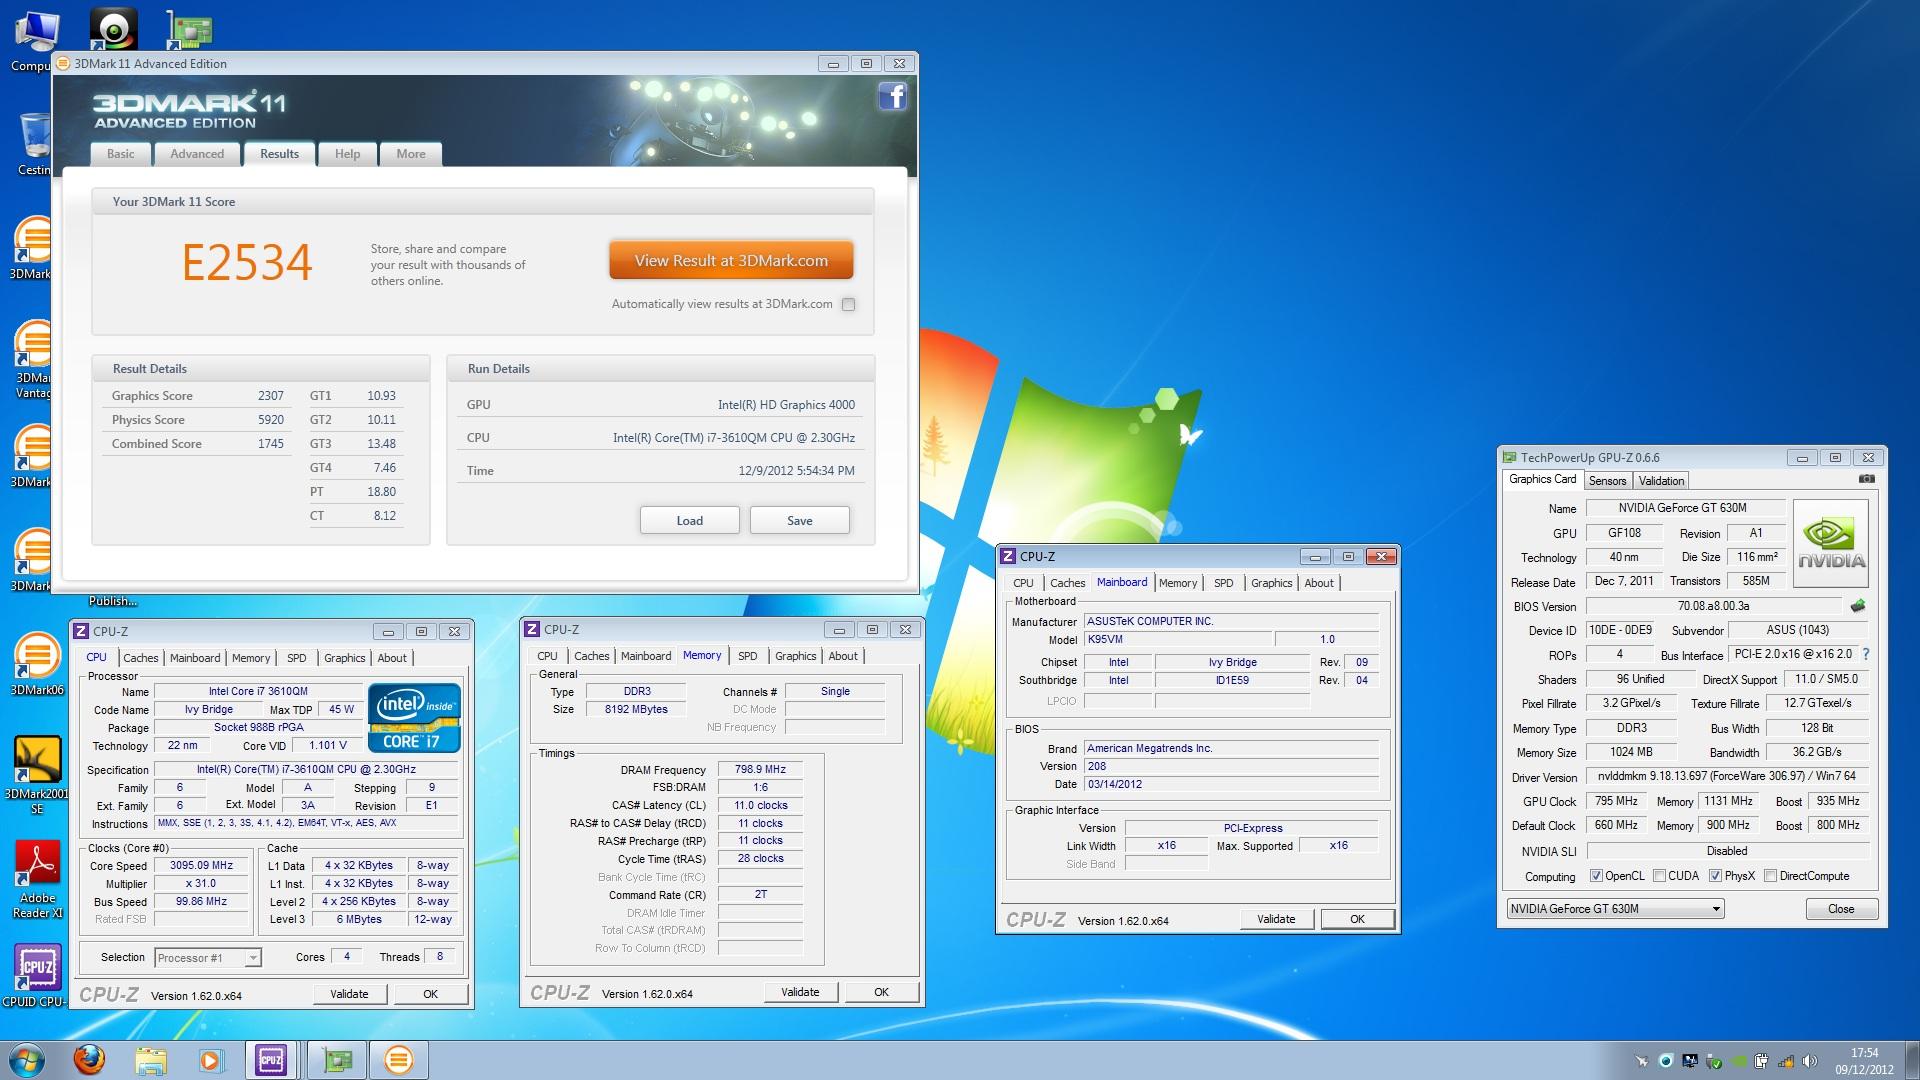Switch to the Advanced tab in 3DMark 11
The height and width of the screenshot is (1080, 1920).
197,154
